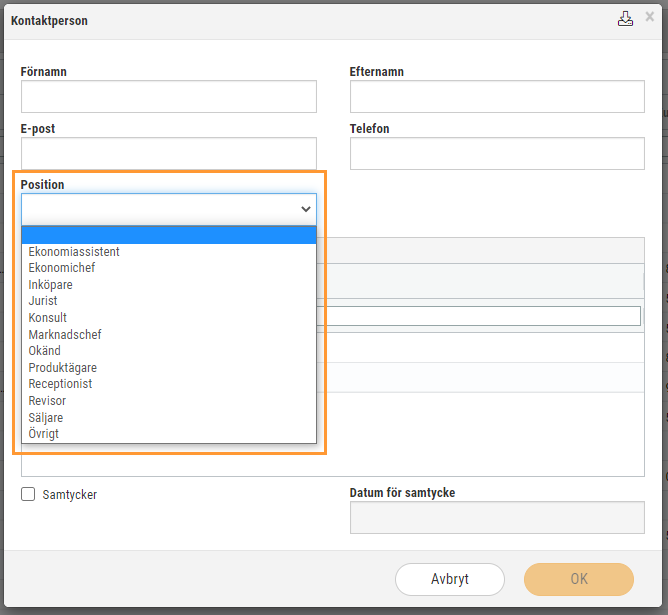Close the Kontaktperson dialog
Viewport: 668px width, 615px height.
649,17
